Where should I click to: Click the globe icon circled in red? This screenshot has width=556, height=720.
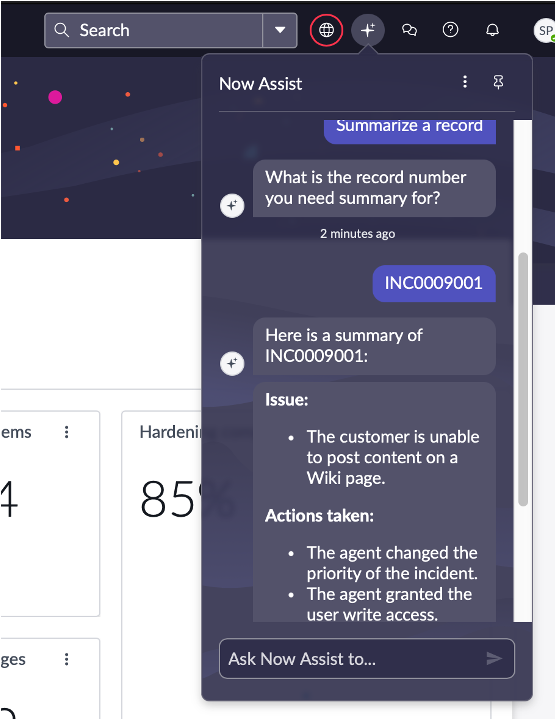click(326, 30)
